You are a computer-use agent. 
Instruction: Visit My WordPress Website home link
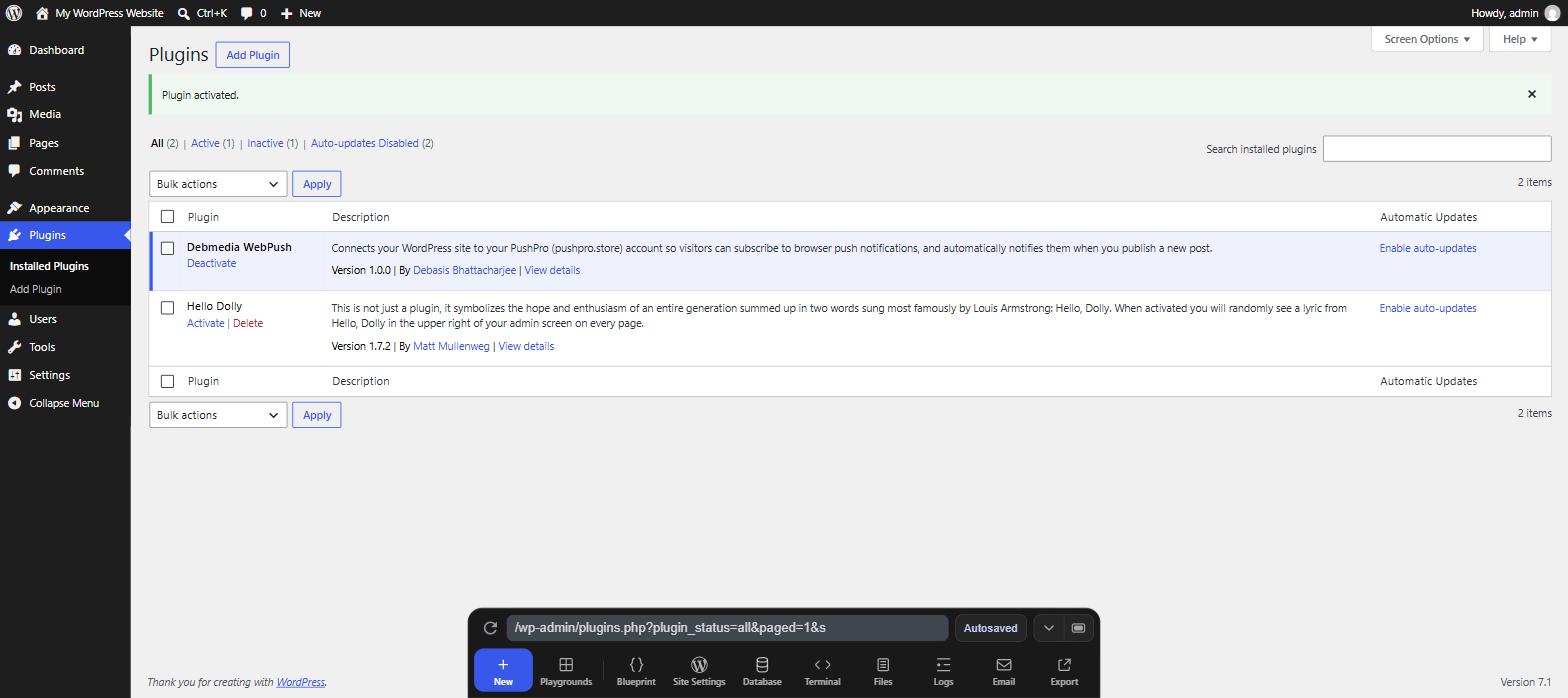coord(99,13)
